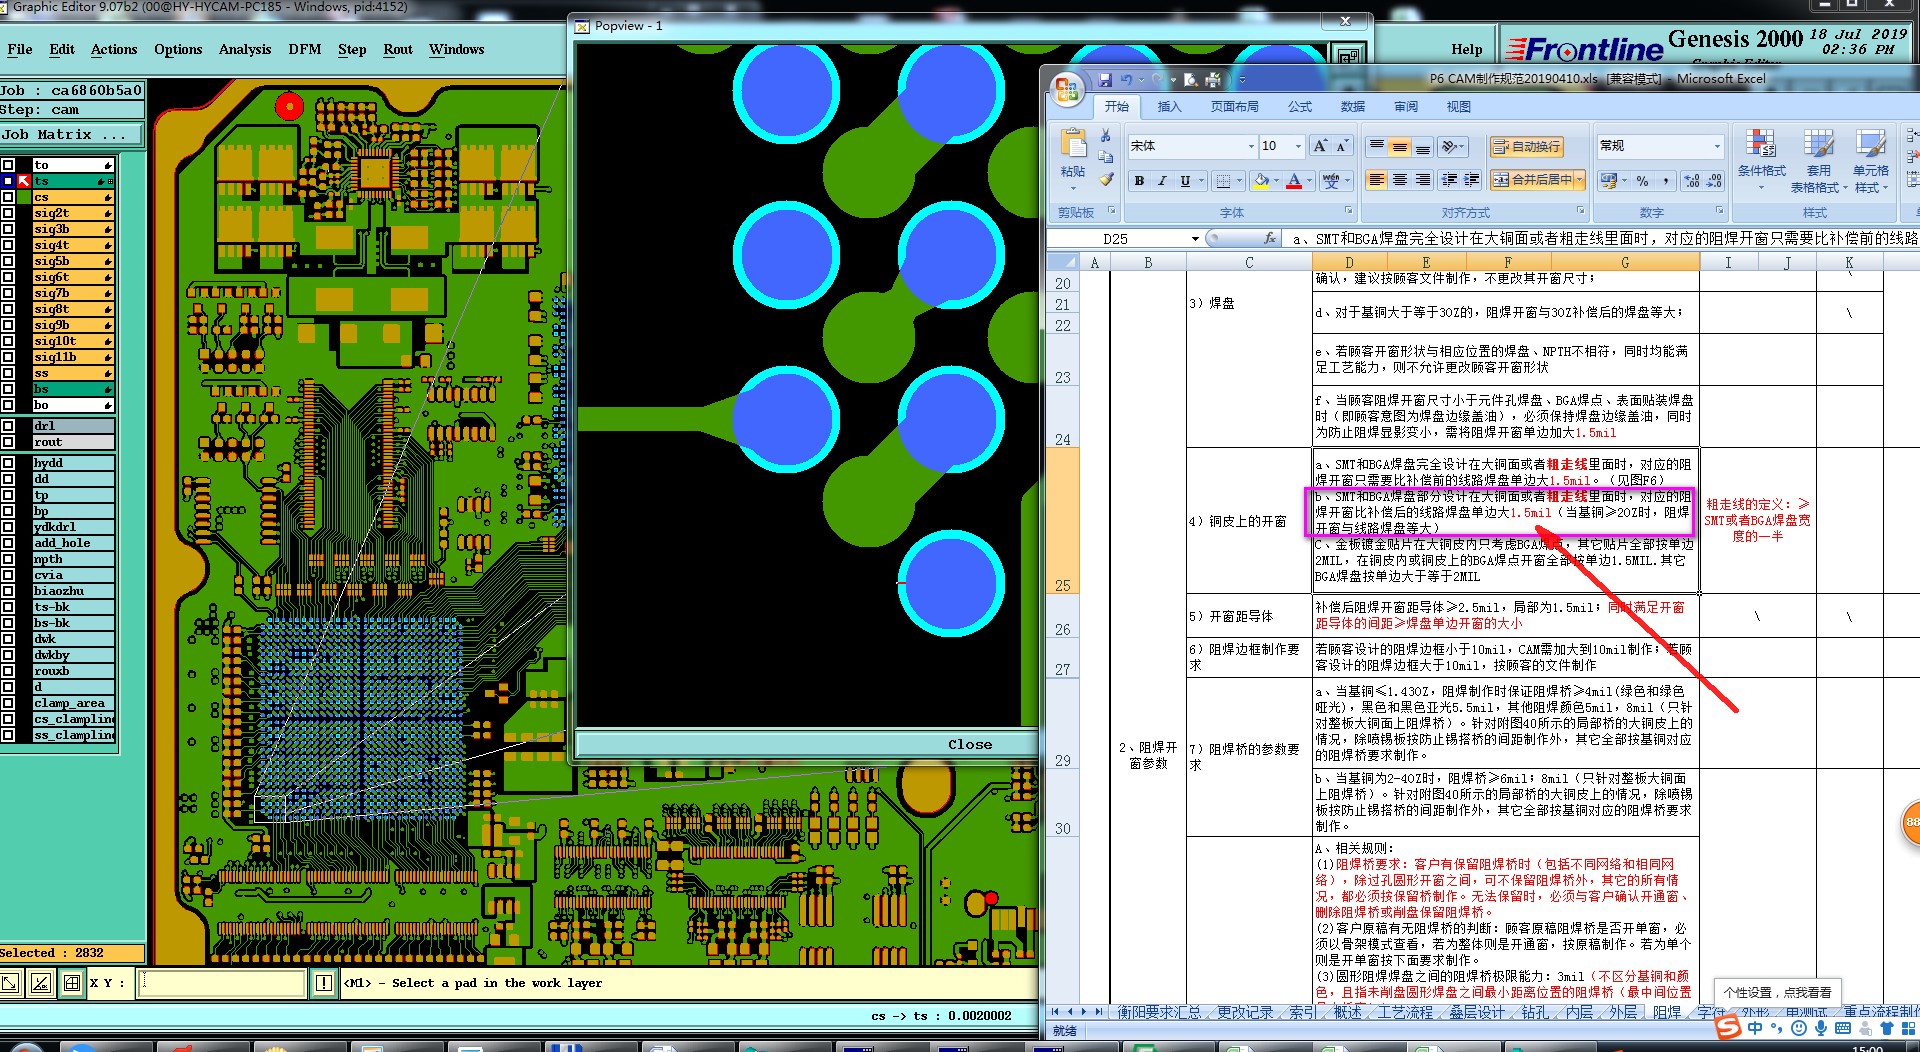This screenshot has width=1920, height=1052.
Task: Toggle display checkbox for layer 'bo'
Action: tap(8, 405)
